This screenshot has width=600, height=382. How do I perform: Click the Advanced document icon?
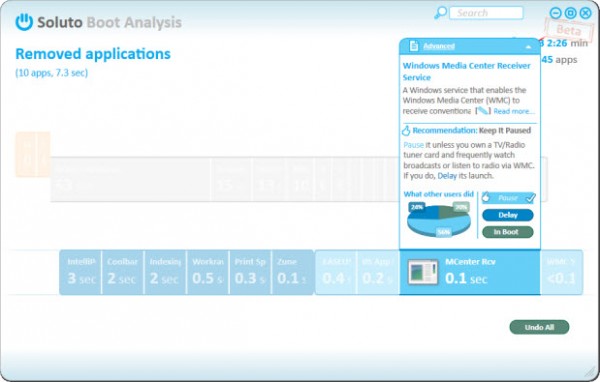(414, 46)
